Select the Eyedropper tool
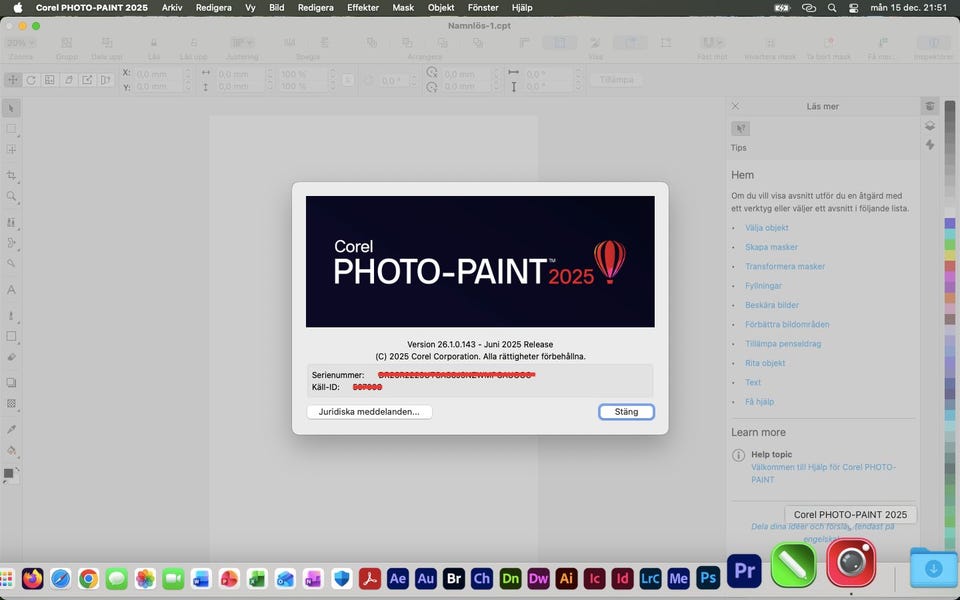The image size is (960, 600). 12,429
